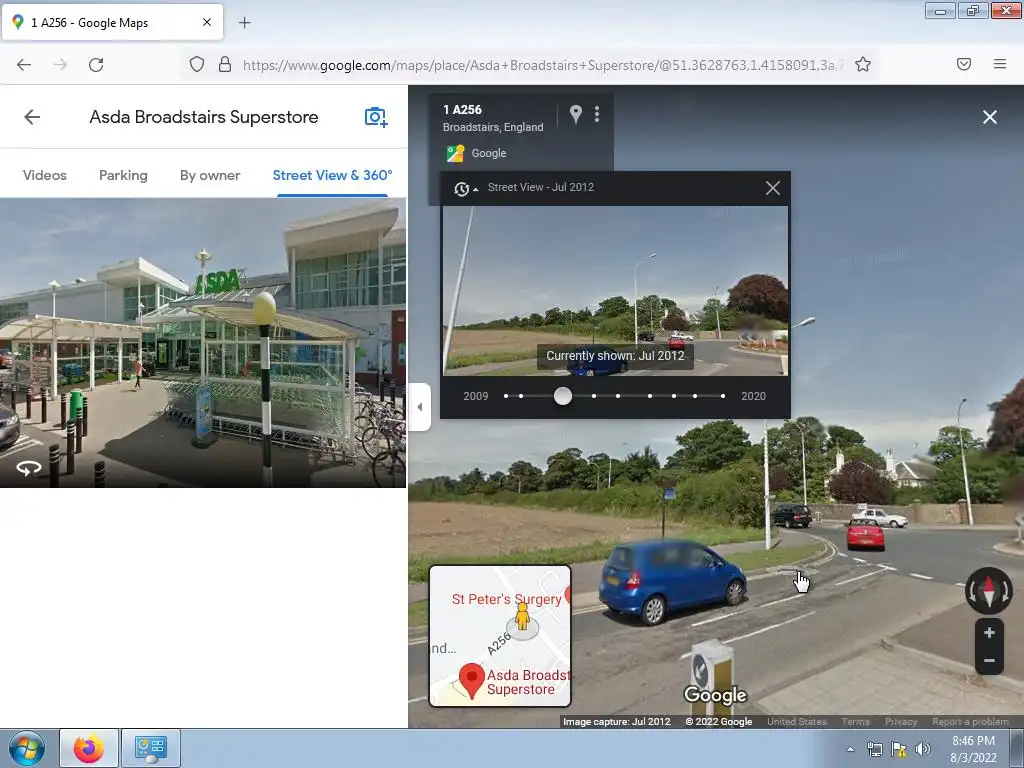1024x768 pixels.
Task: Close the Street View history popup
Action: pyautogui.click(x=773, y=188)
